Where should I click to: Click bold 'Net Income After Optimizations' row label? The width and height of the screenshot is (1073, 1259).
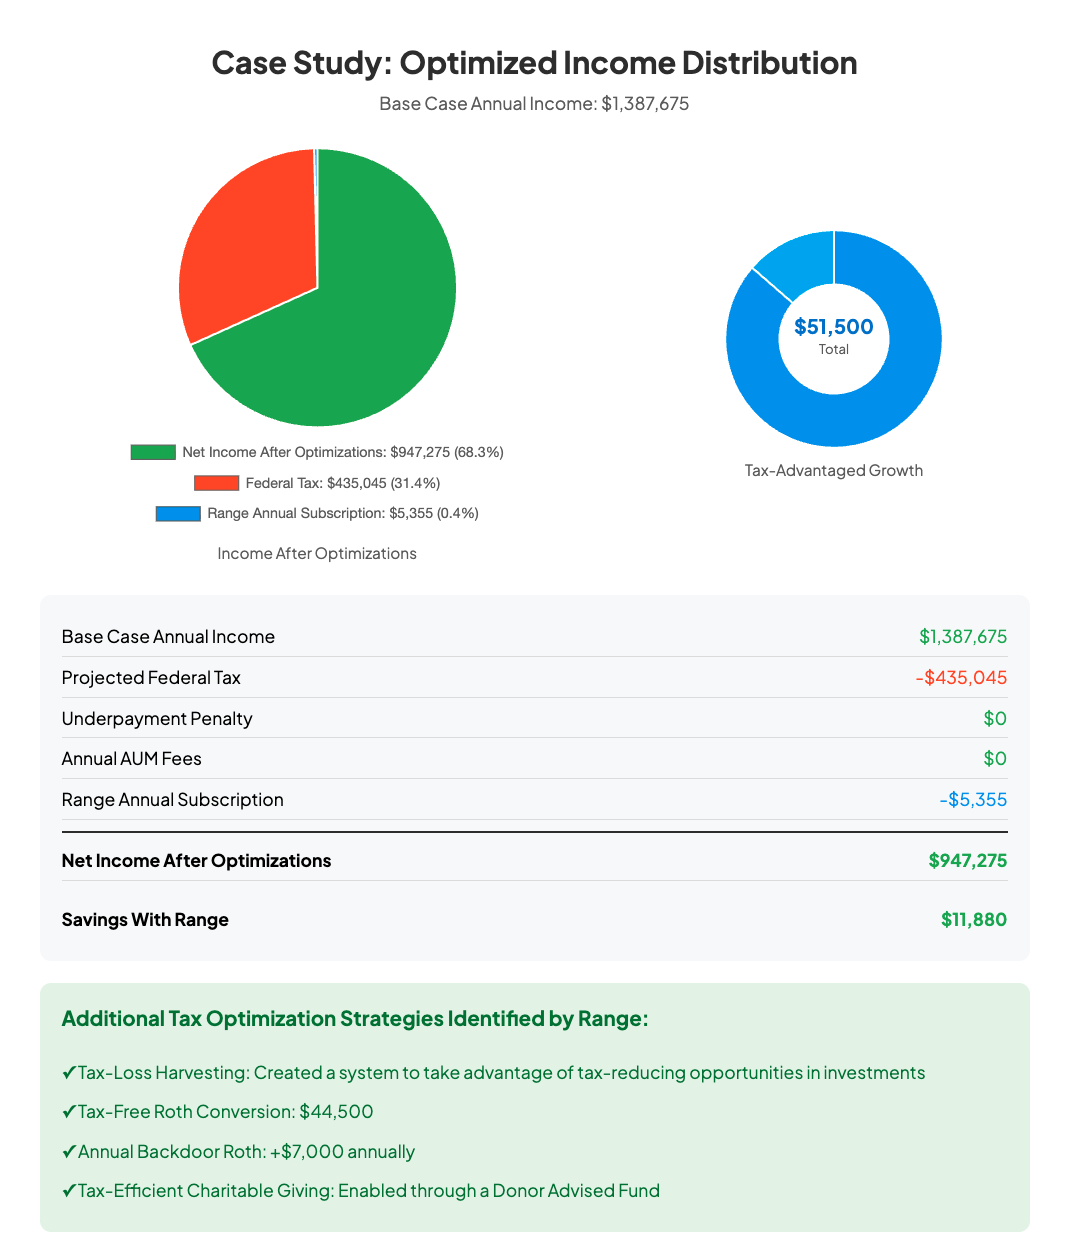[196, 861]
